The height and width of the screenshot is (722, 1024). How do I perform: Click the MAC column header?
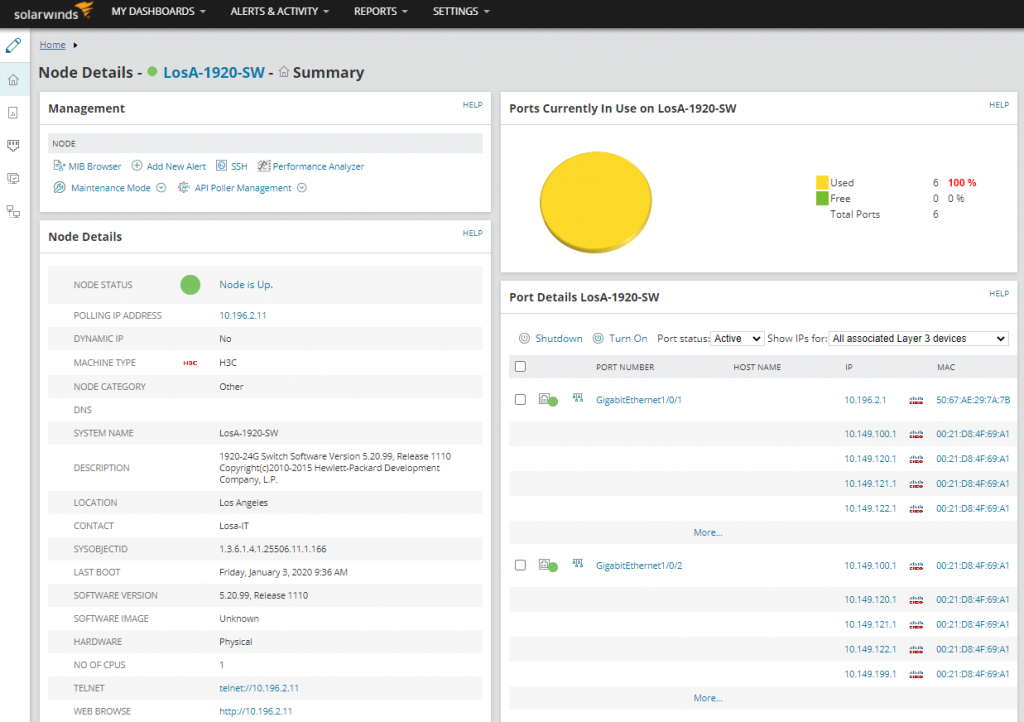pyautogui.click(x=946, y=368)
